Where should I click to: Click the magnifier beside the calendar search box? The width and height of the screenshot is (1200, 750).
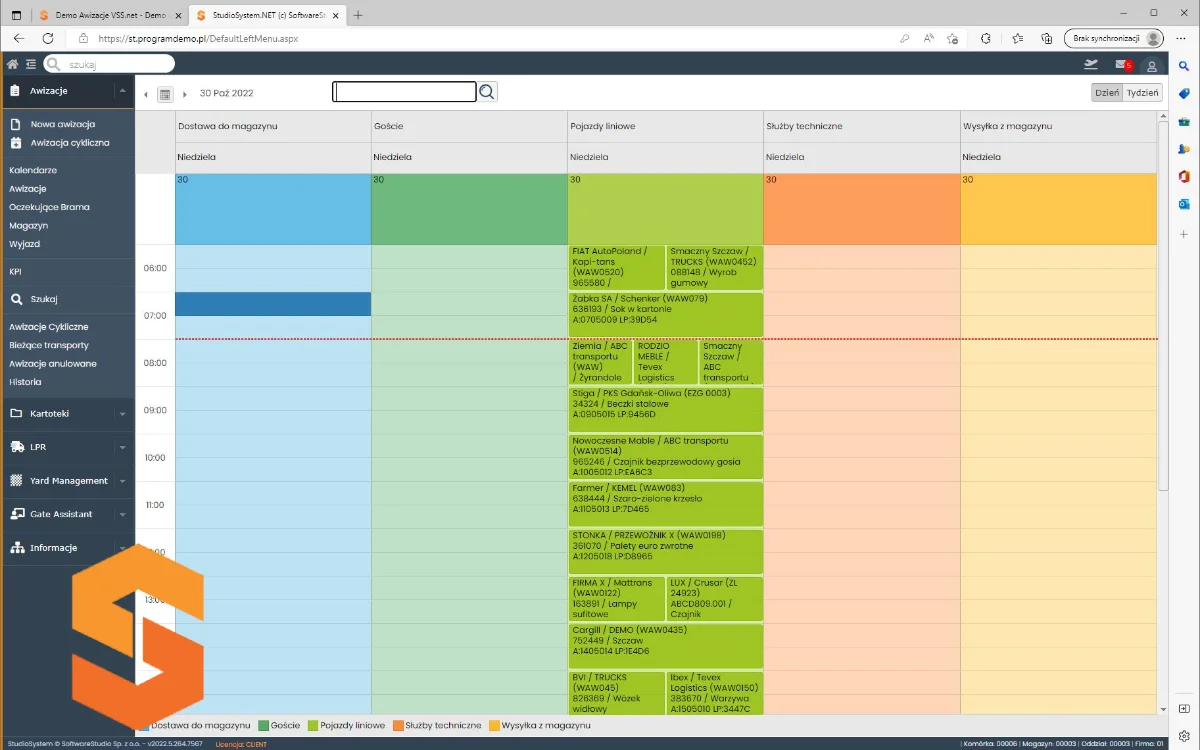(487, 92)
